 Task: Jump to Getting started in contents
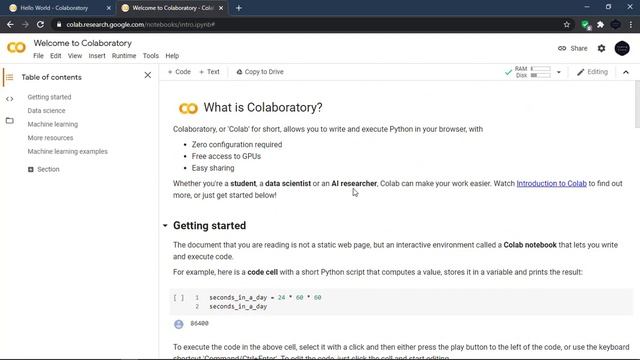click(x=49, y=97)
